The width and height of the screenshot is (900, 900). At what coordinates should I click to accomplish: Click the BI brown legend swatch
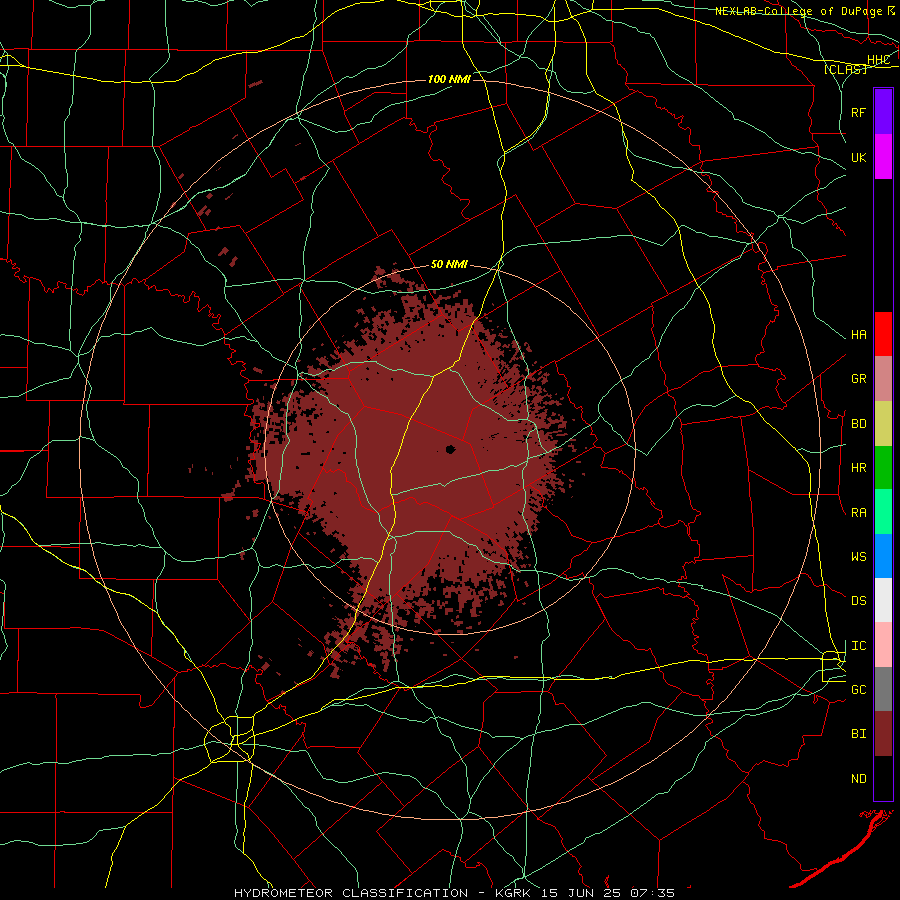[883, 734]
